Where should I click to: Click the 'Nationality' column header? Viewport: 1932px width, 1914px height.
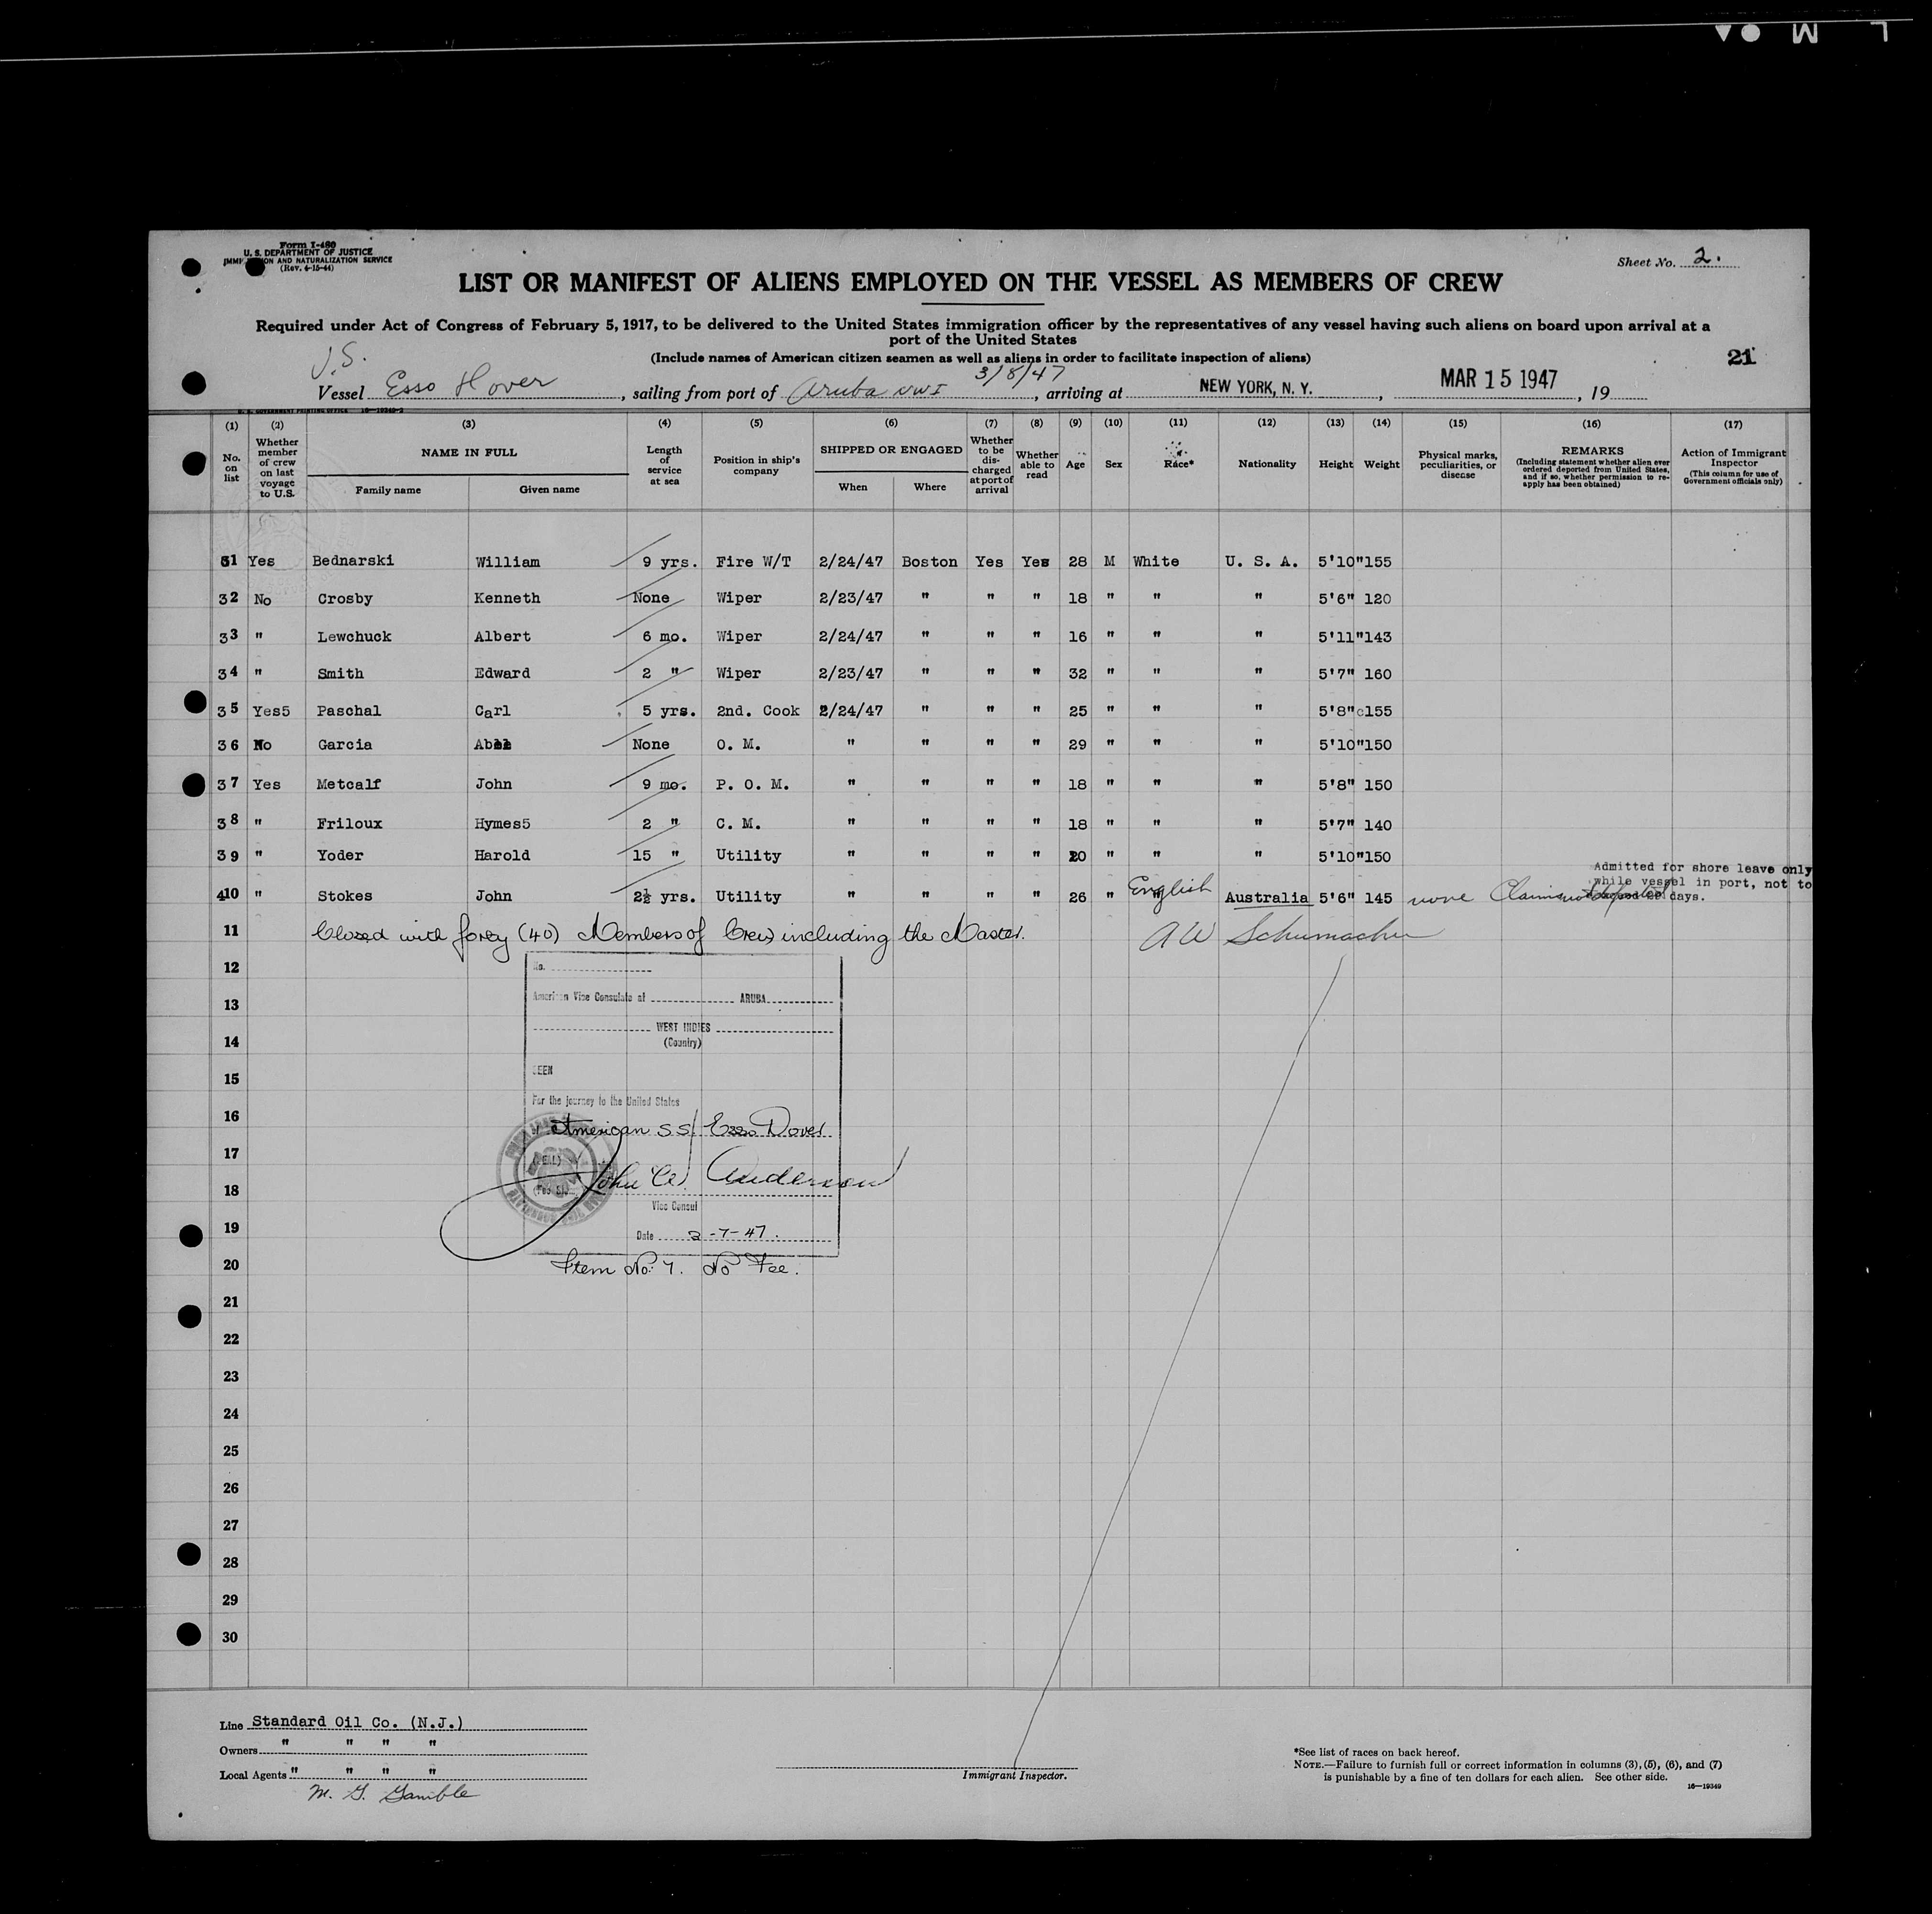pos(1267,464)
